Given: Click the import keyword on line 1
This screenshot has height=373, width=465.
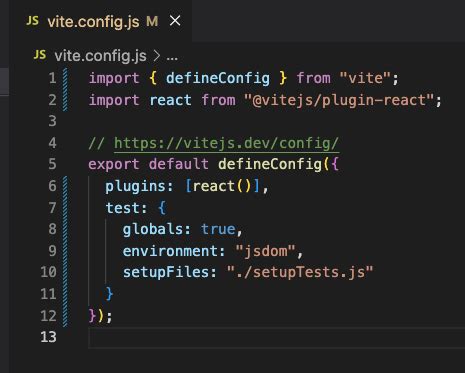Looking at the screenshot, I should point(114,79).
